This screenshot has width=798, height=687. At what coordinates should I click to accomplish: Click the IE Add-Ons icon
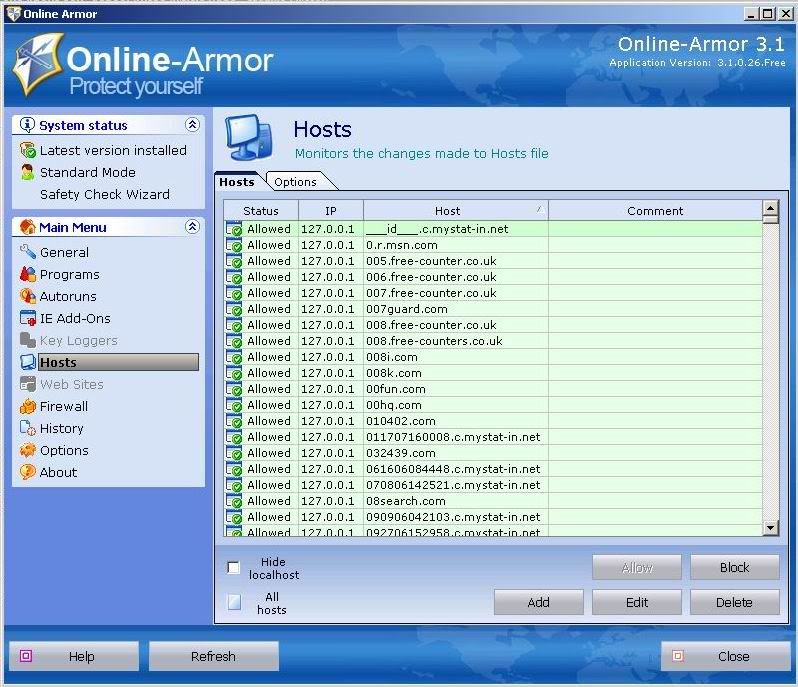pyautogui.click(x=27, y=318)
